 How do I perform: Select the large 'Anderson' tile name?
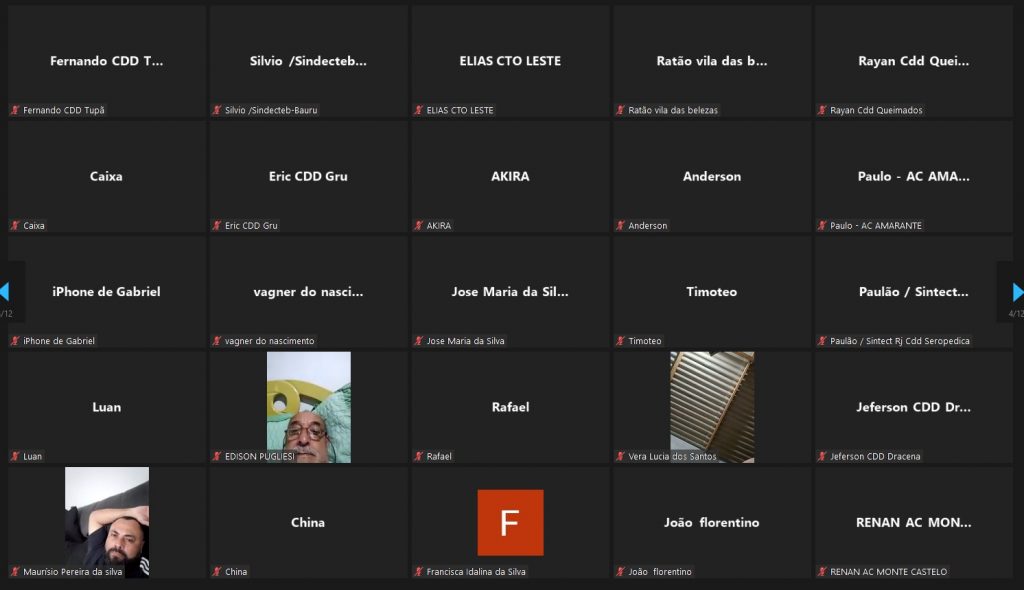click(x=712, y=176)
